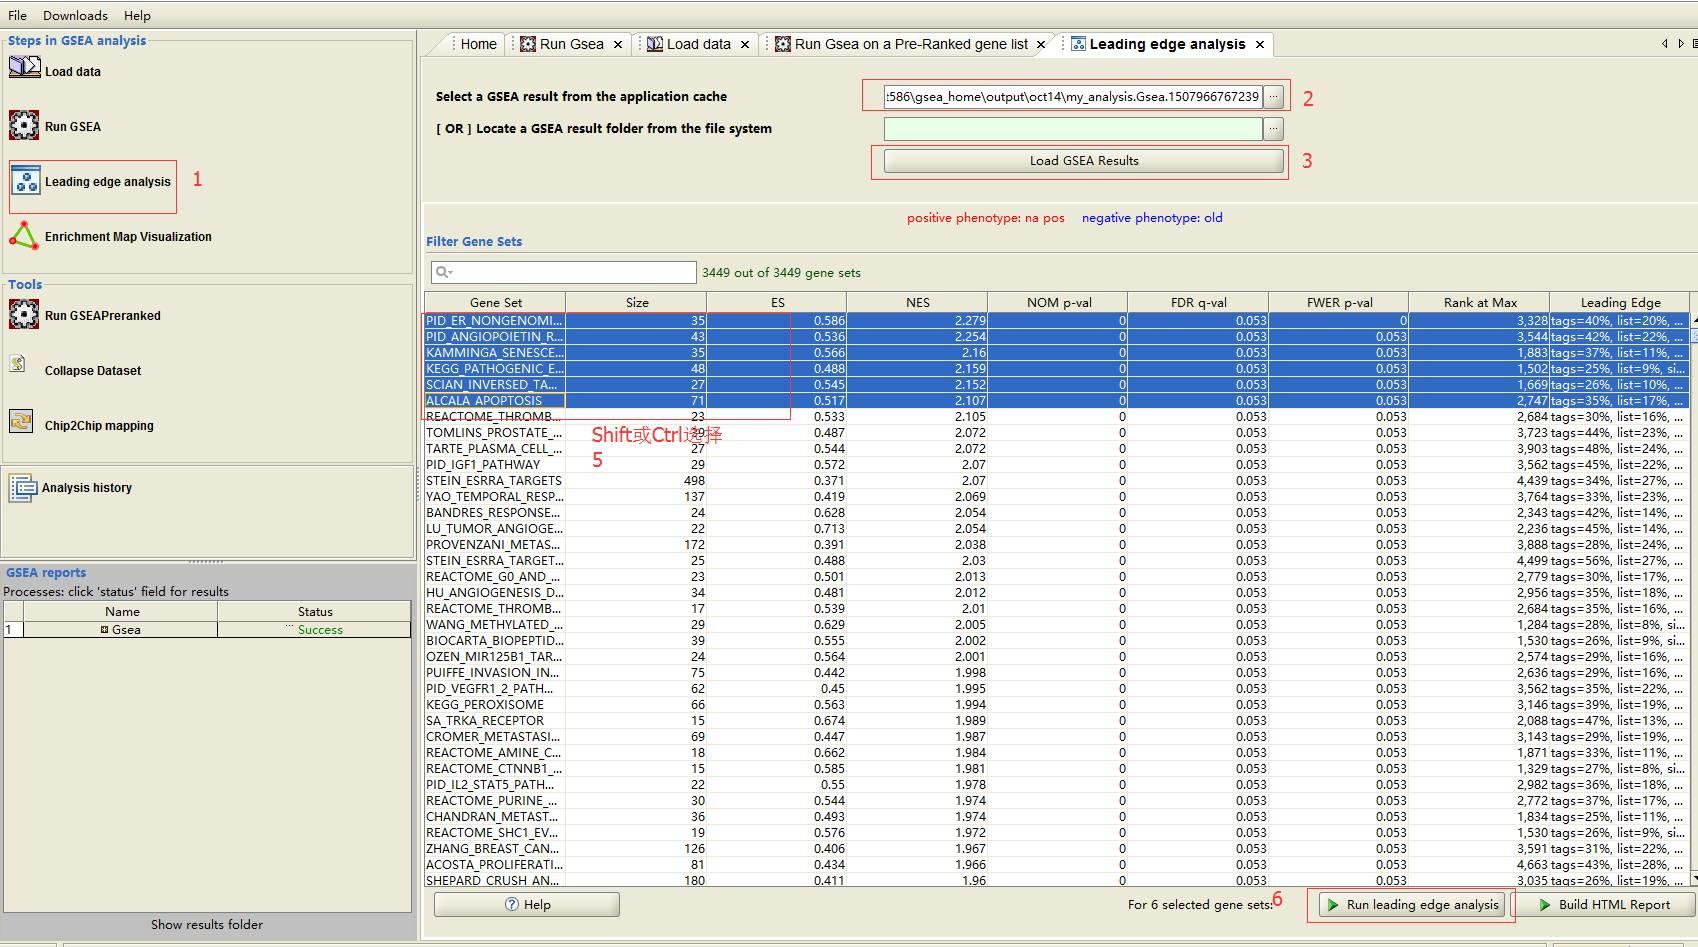Launch Run GSEAPreranked tool icon
1698x947 pixels.
coord(24,314)
